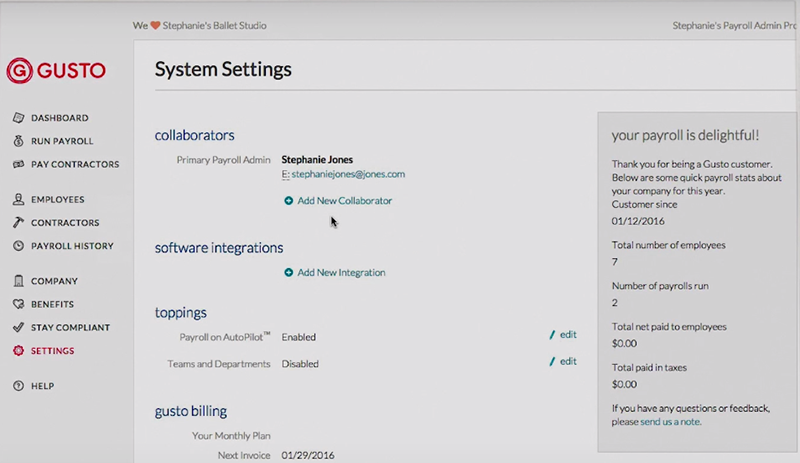Select Settings in the sidebar menu
The height and width of the screenshot is (463, 800).
point(52,351)
